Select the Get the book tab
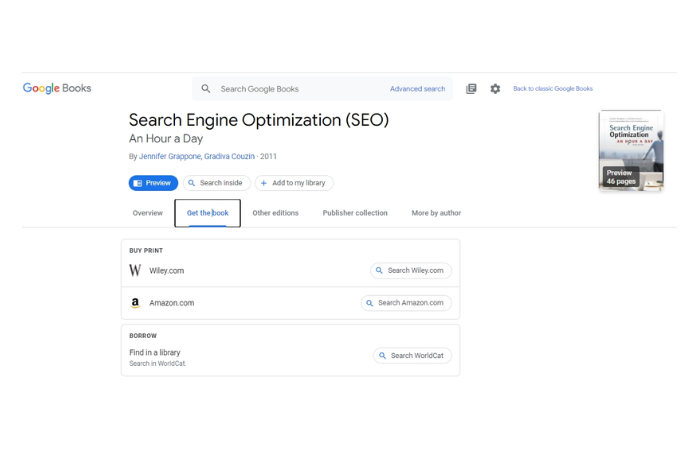 pos(208,213)
